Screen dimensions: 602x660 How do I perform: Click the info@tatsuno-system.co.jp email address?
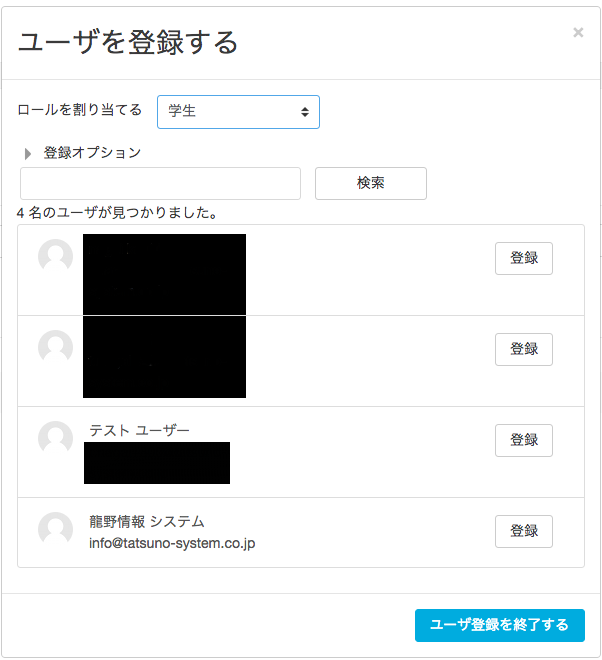[x=172, y=545]
